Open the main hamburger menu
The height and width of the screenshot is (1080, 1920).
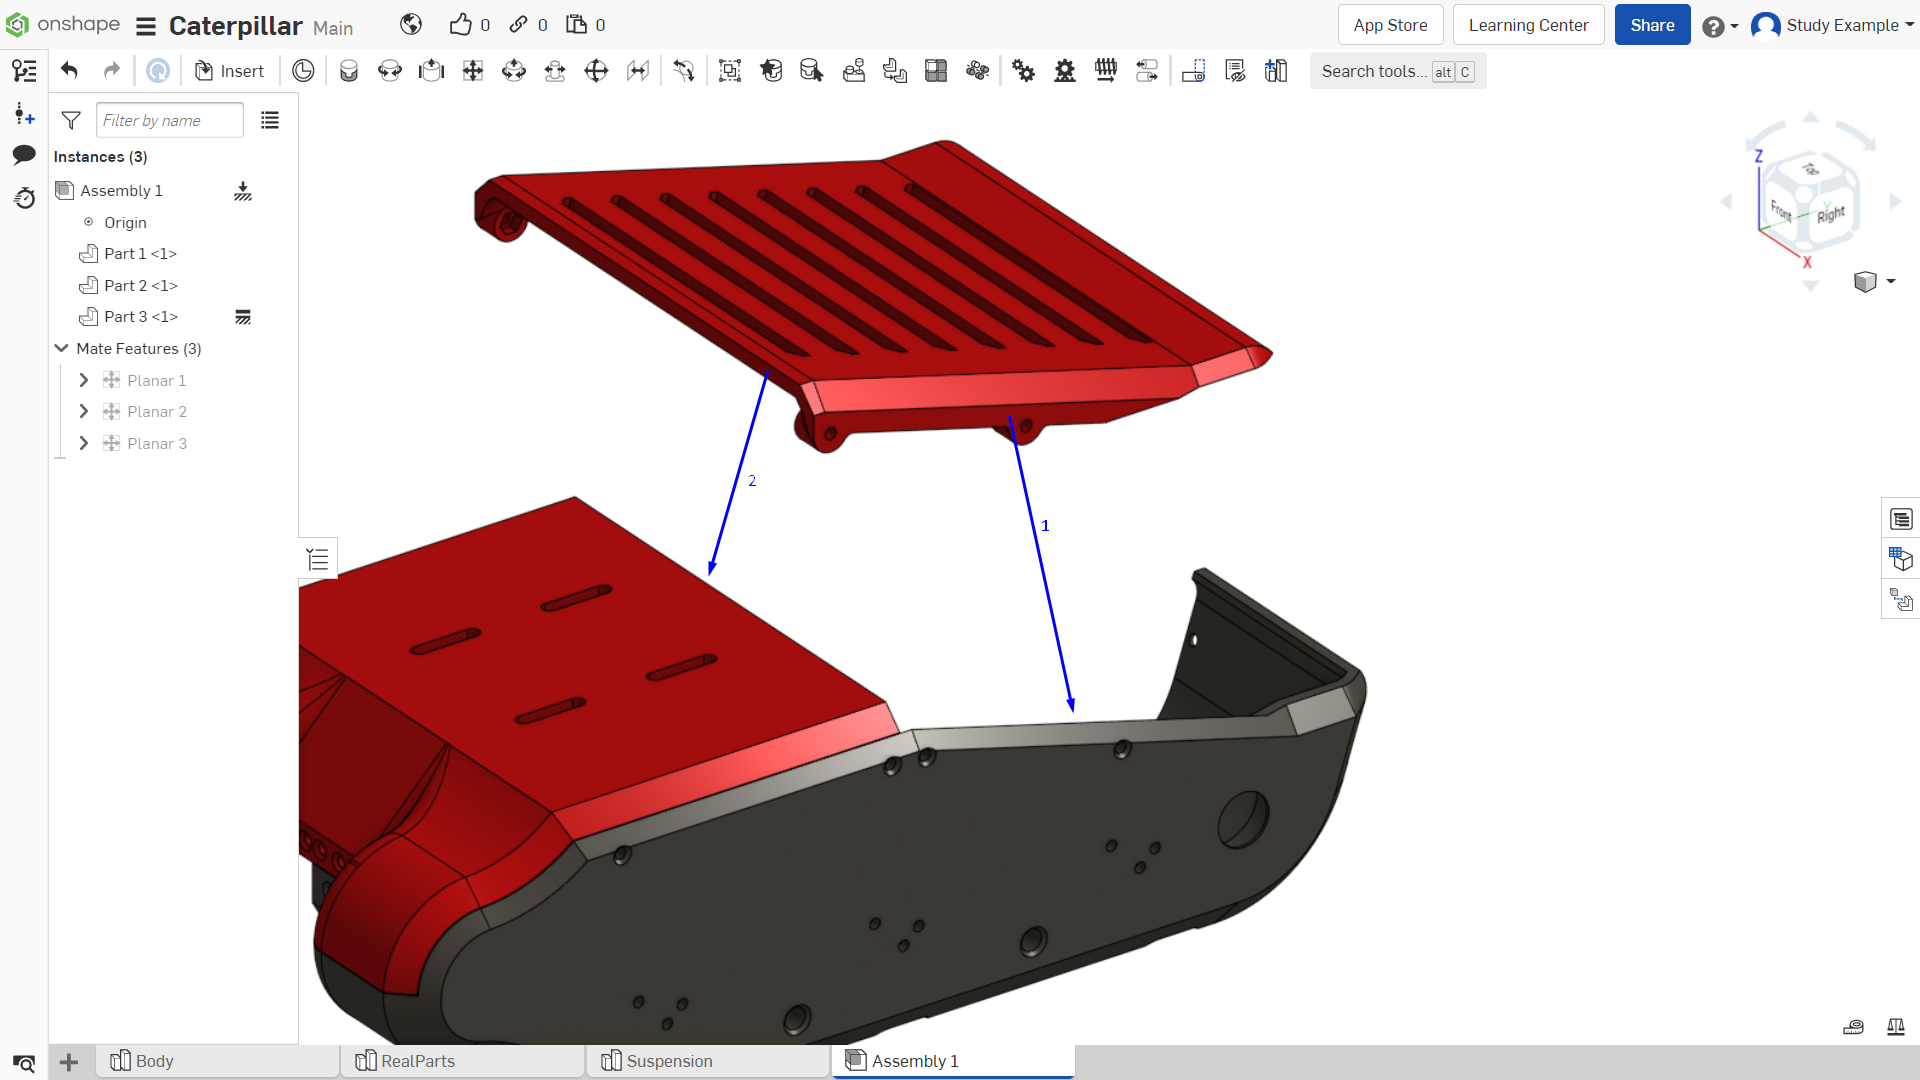146,26
